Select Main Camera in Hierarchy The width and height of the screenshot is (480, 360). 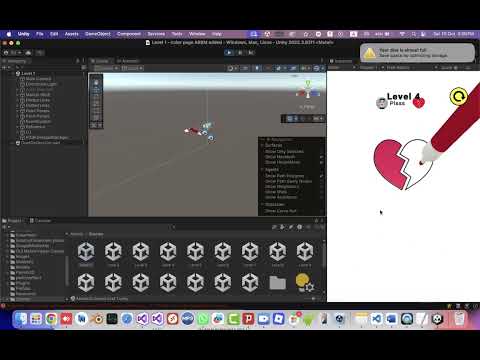pos(38,79)
